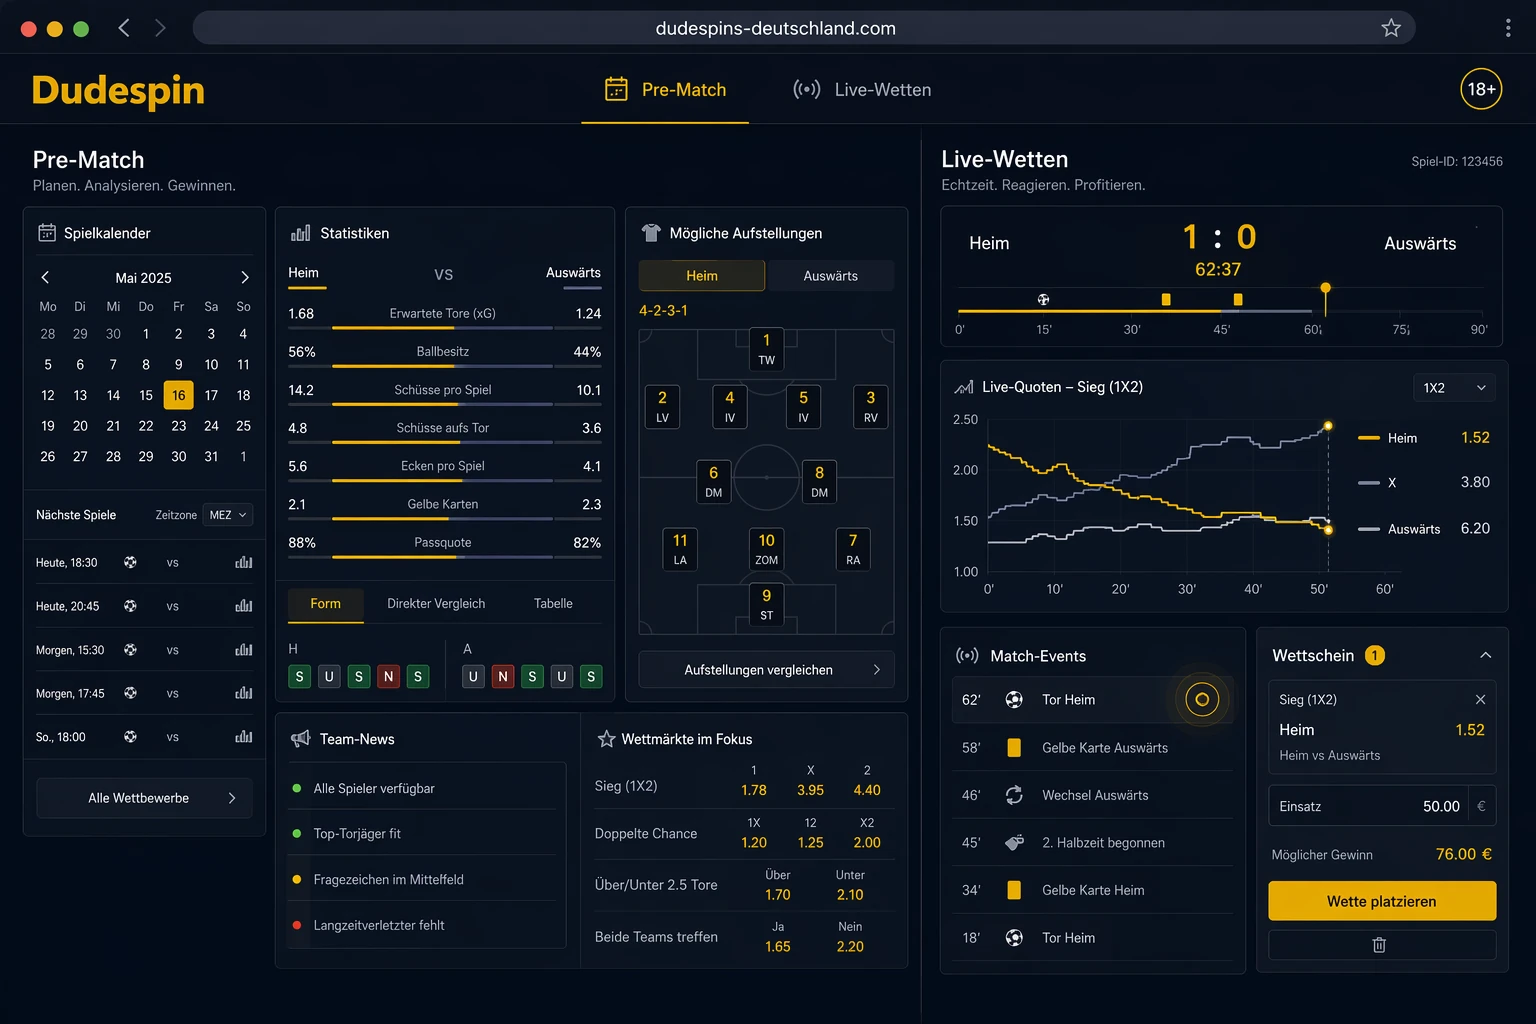Switch to Live-Wetten tab
Viewport: 1536px width, 1024px height.
point(862,89)
